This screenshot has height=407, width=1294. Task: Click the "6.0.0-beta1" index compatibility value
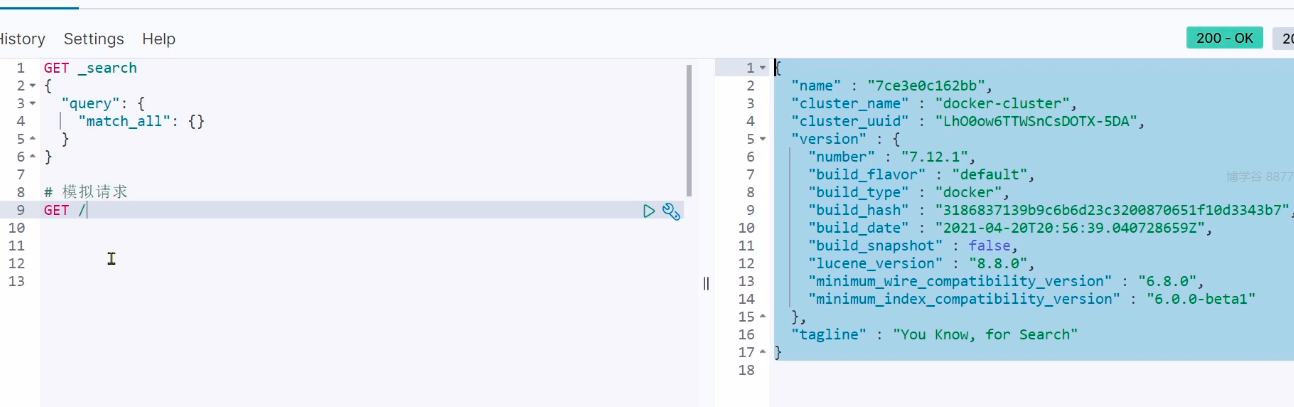pyautogui.click(x=1202, y=299)
